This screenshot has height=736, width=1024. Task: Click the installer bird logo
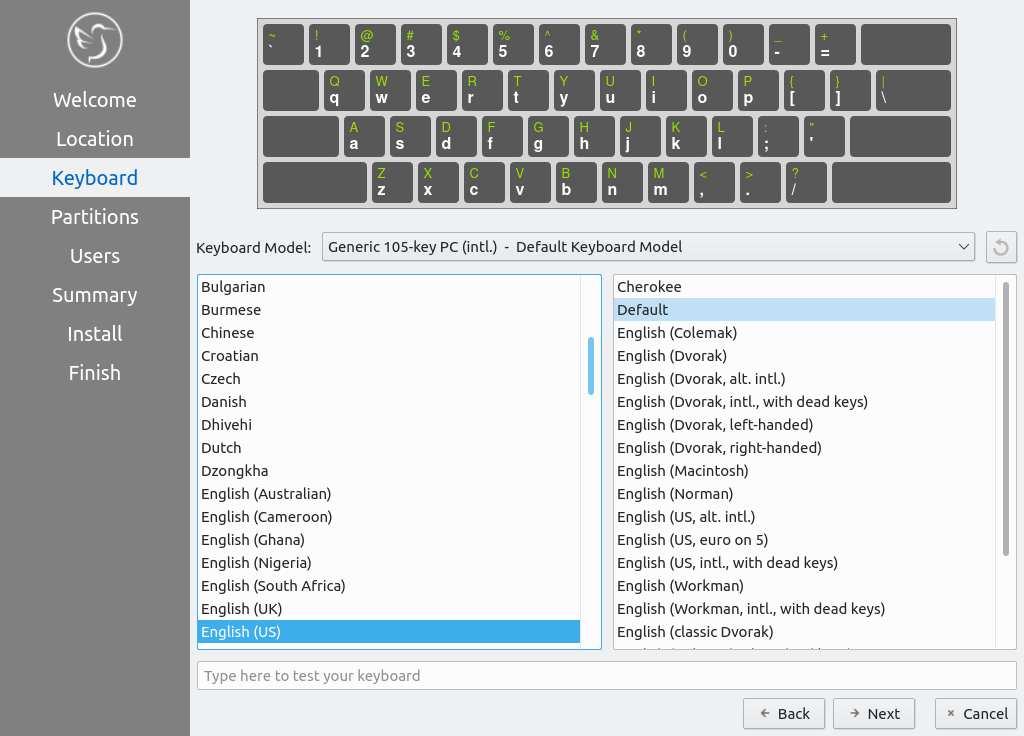click(94, 40)
